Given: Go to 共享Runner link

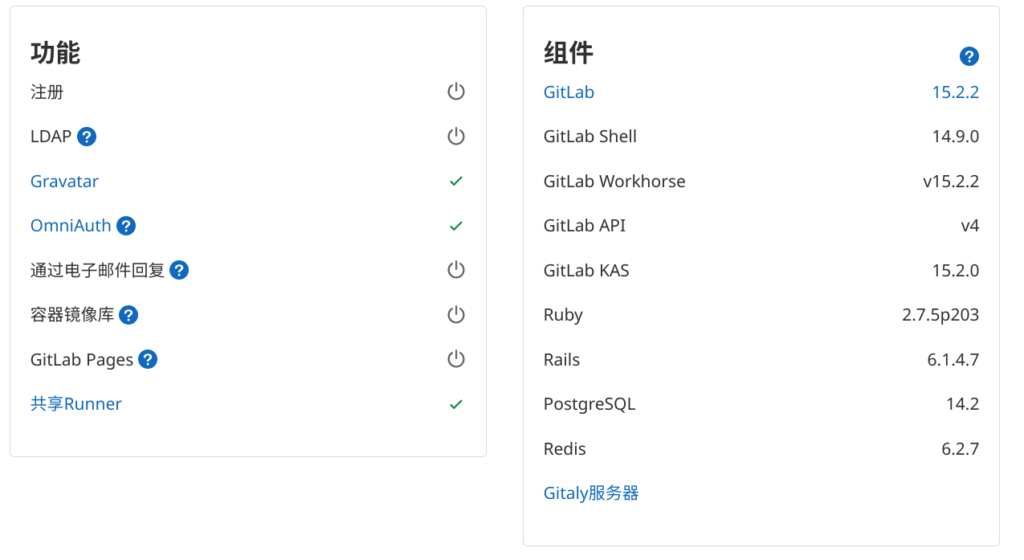Looking at the screenshot, I should tap(76, 404).
